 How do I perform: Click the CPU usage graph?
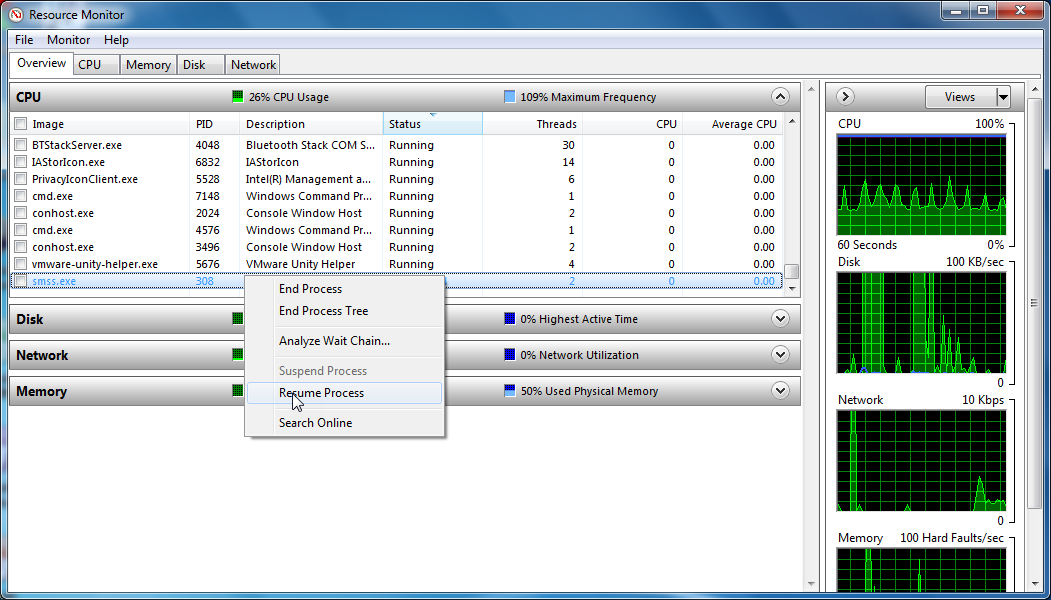click(x=921, y=184)
